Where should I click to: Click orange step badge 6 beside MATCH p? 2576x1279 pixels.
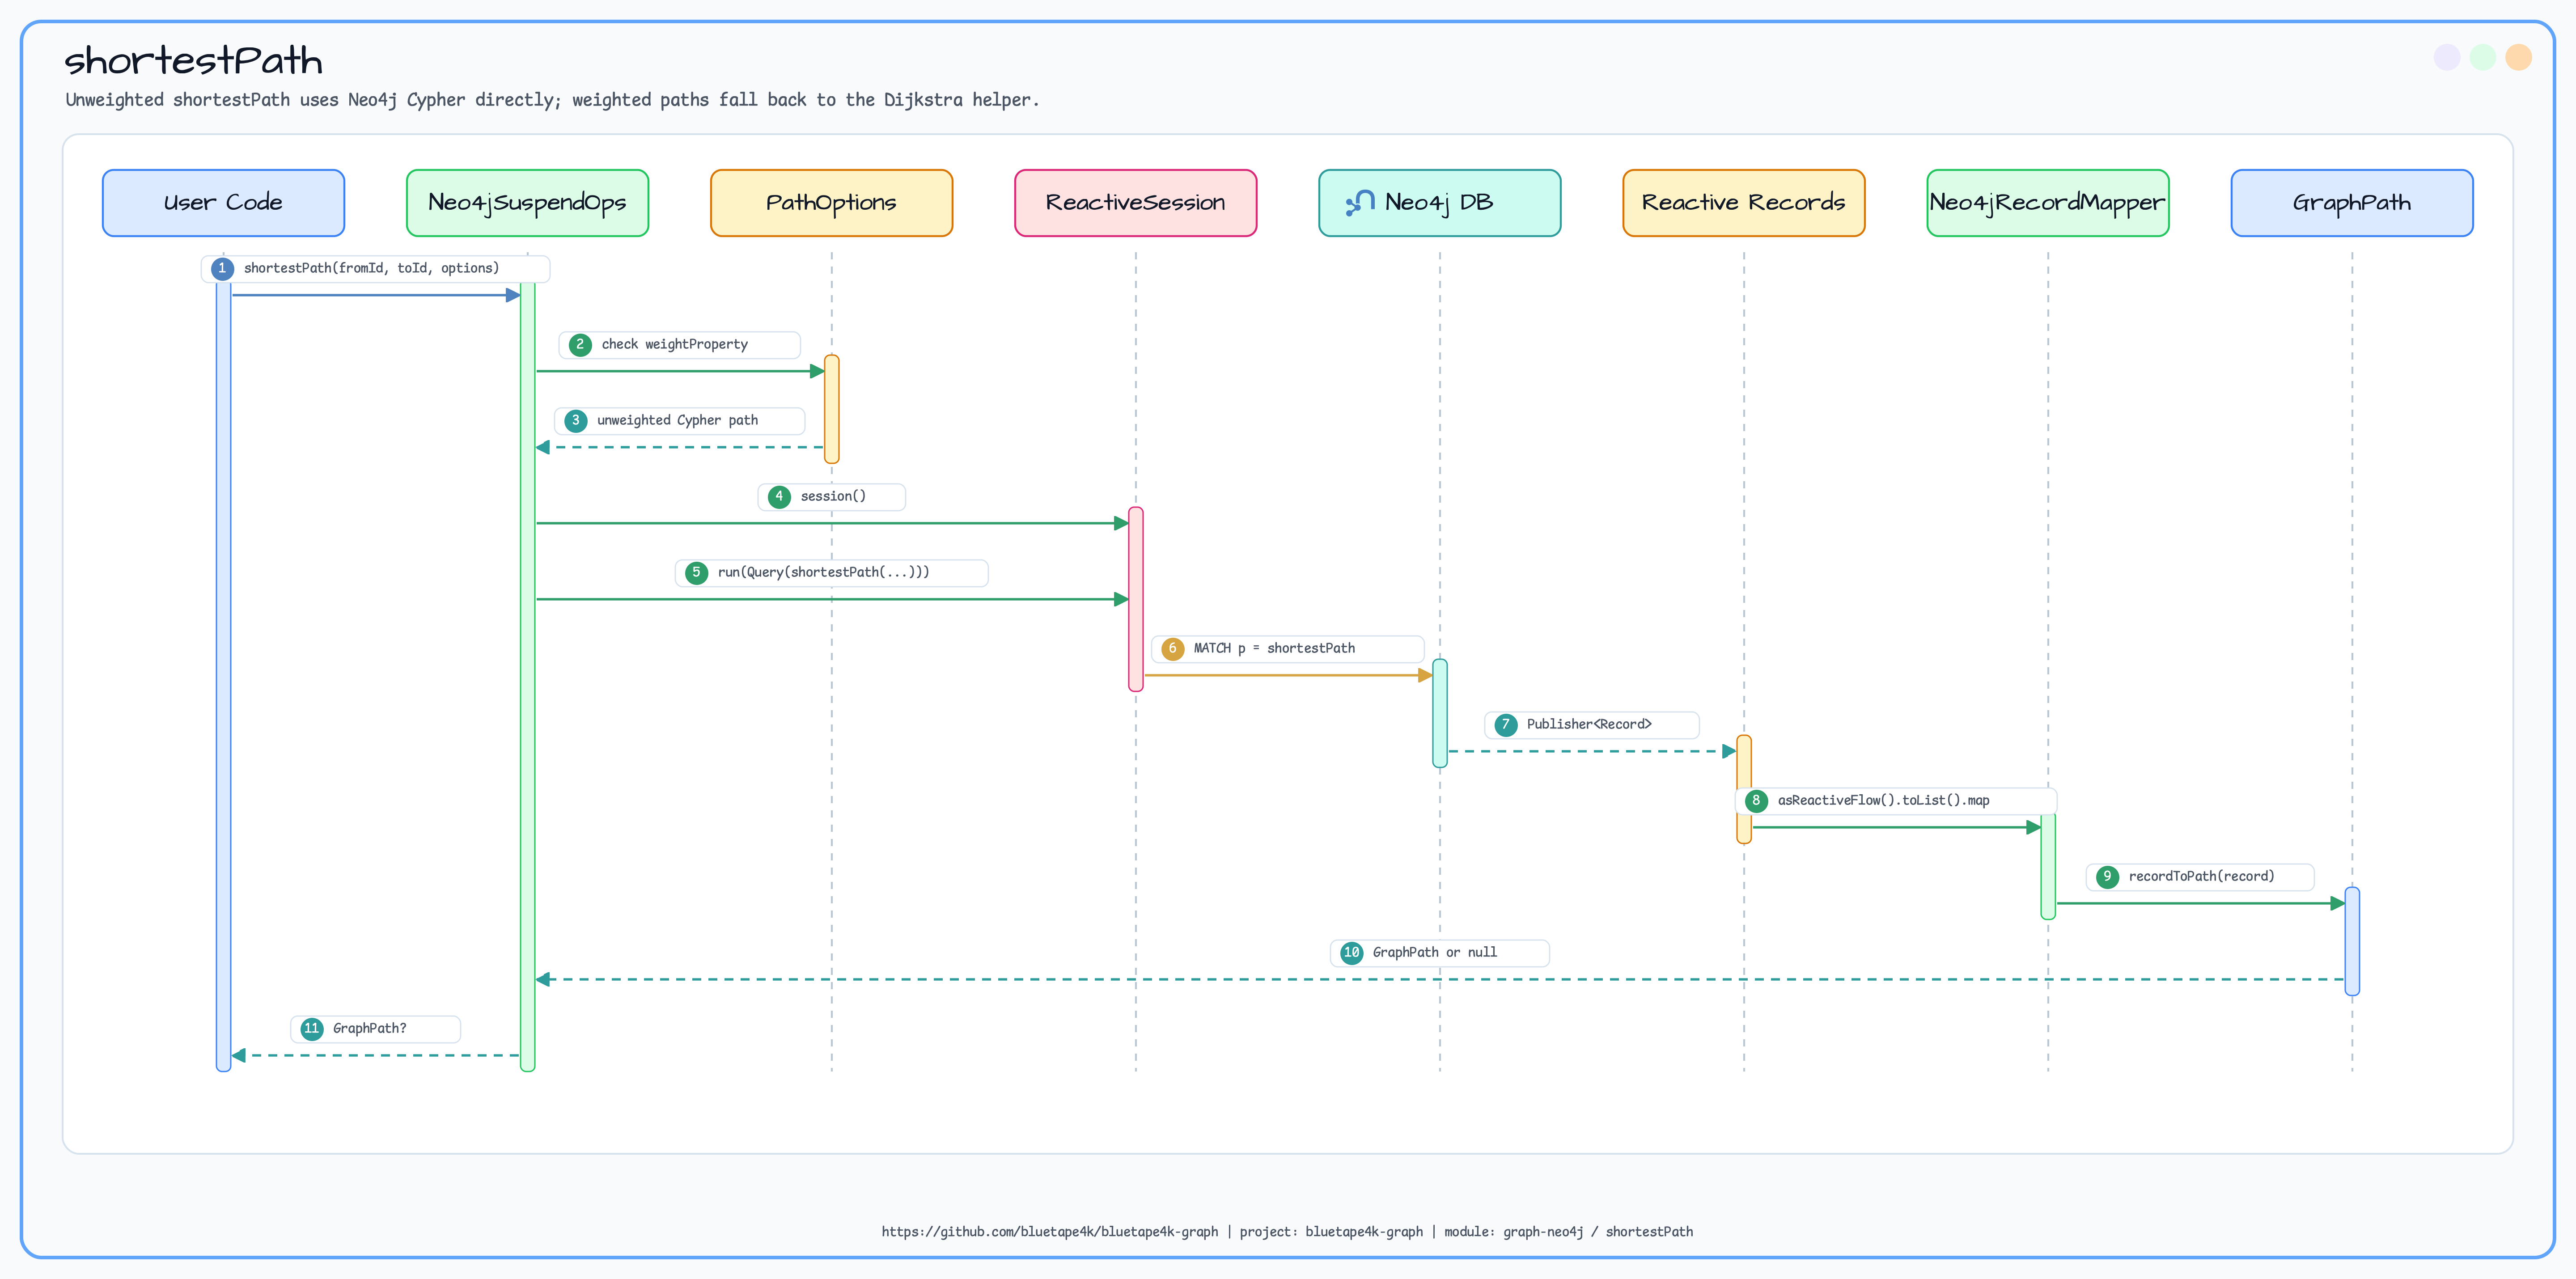[x=1172, y=649]
